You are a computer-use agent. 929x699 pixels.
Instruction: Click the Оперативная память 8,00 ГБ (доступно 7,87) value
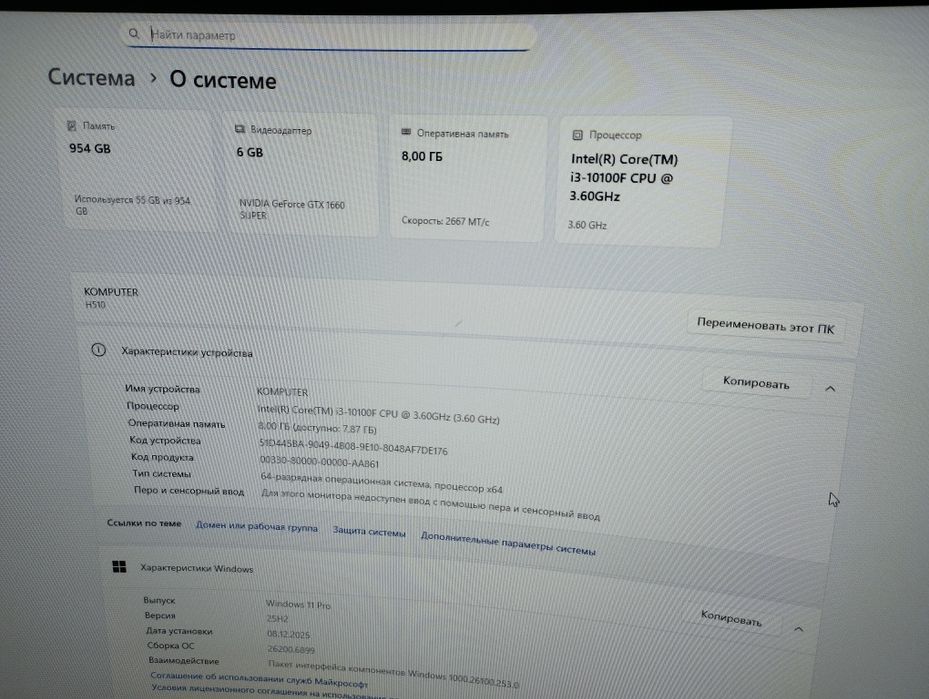pyautogui.click(x=317, y=428)
